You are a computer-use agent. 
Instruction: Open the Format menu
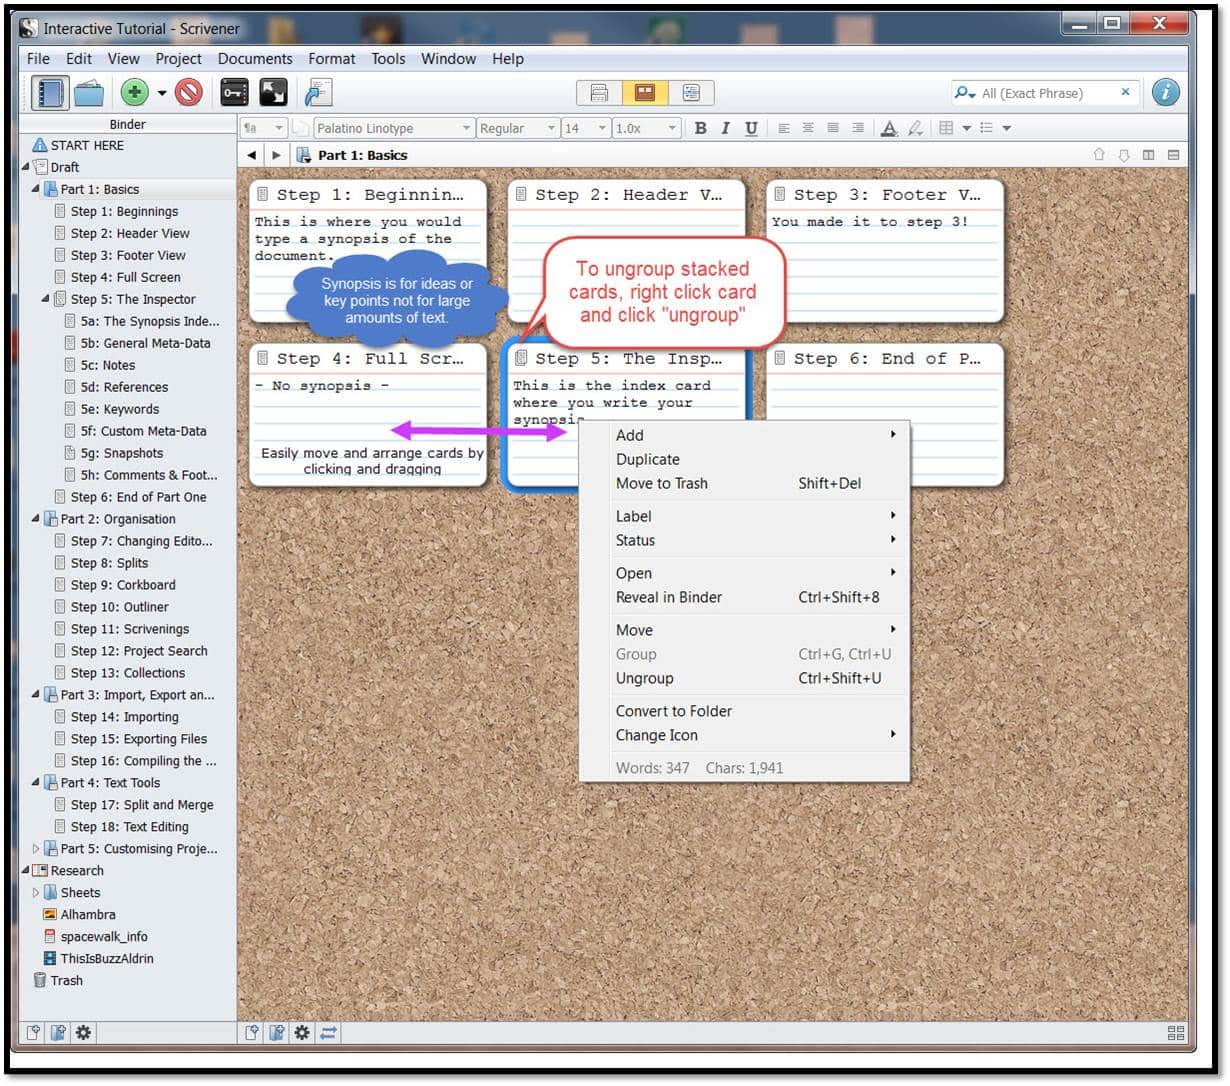coord(332,59)
